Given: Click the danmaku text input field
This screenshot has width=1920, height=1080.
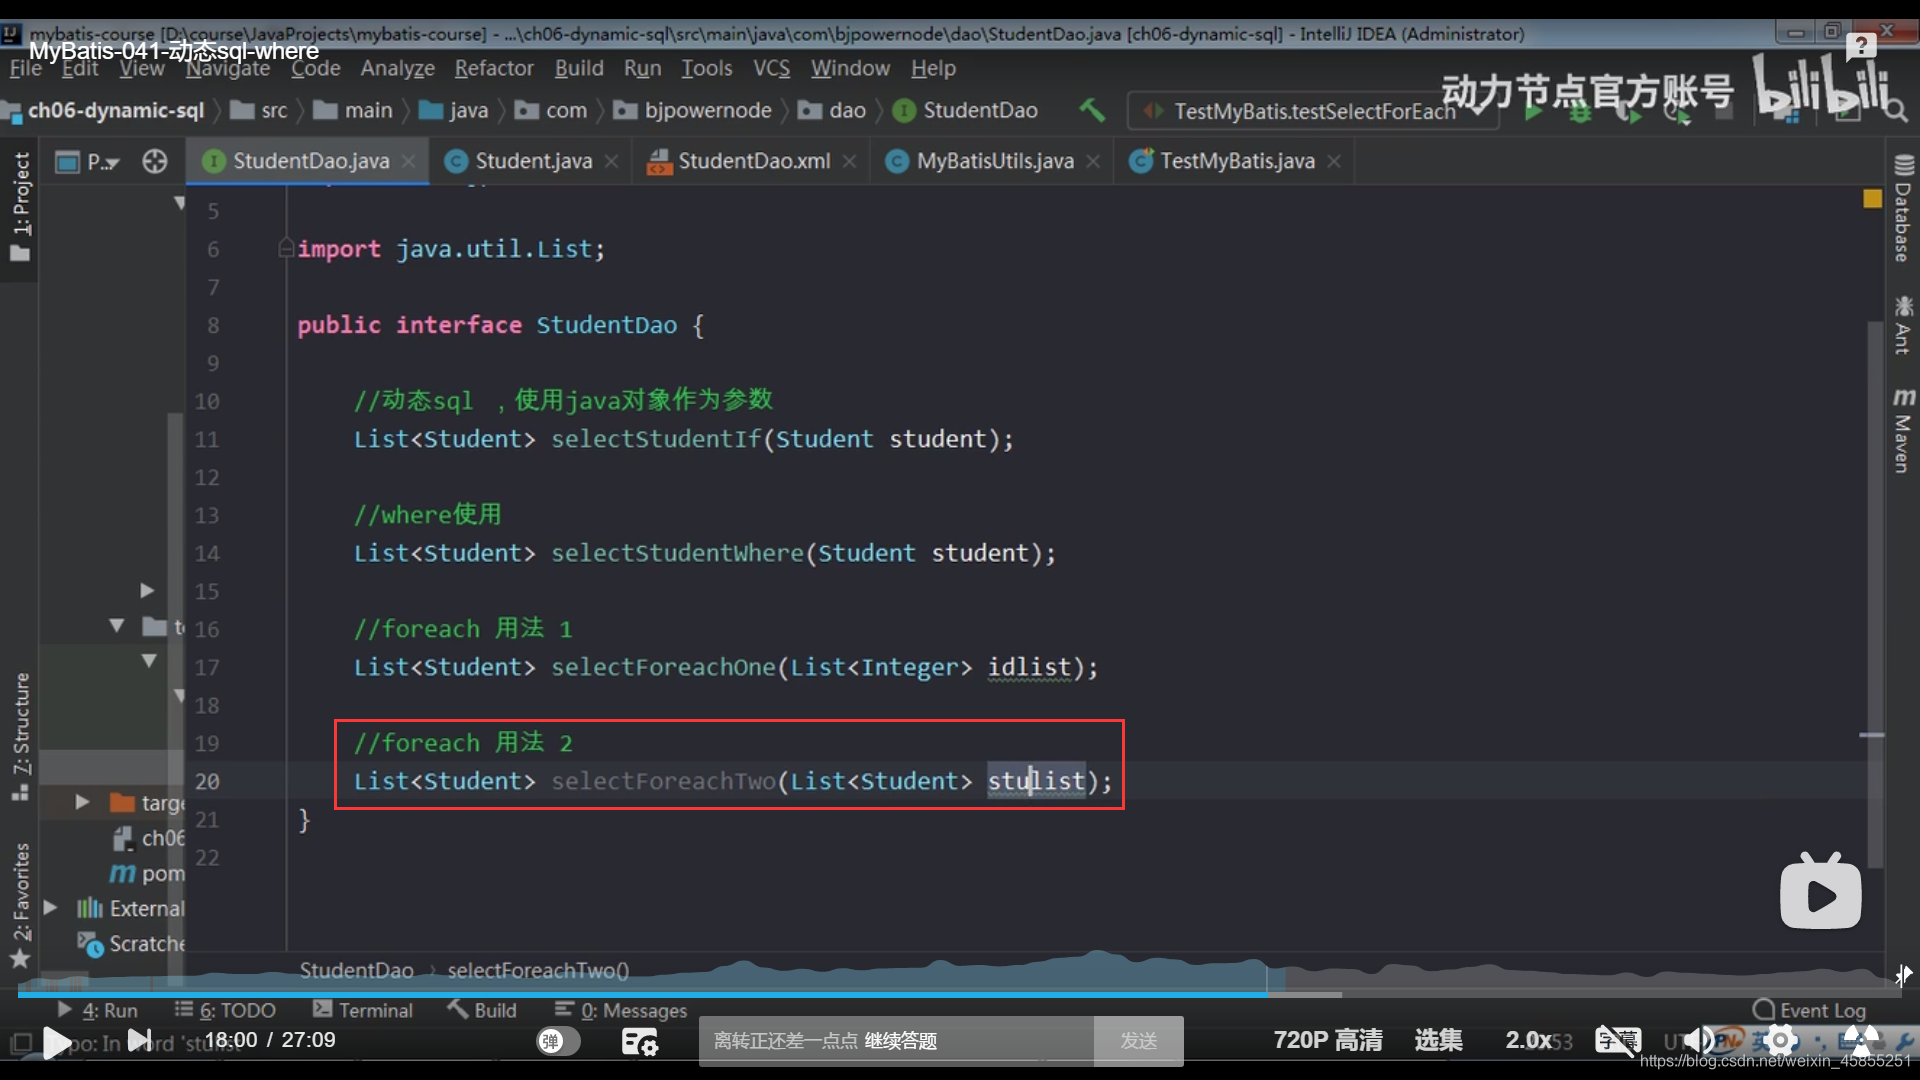Looking at the screenshot, I should click(x=896, y=1041).
